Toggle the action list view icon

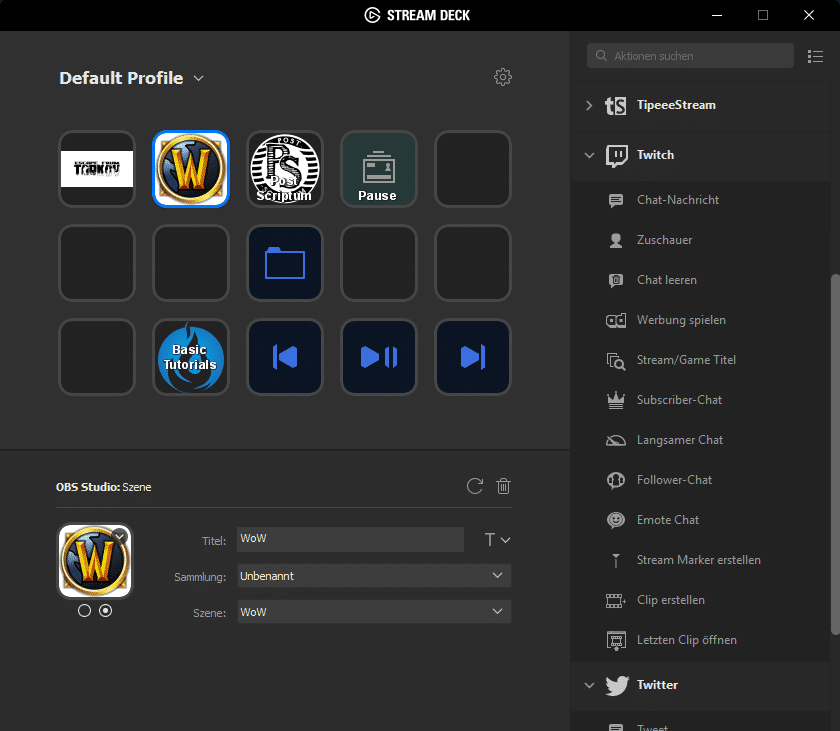(x=814, y=56)
